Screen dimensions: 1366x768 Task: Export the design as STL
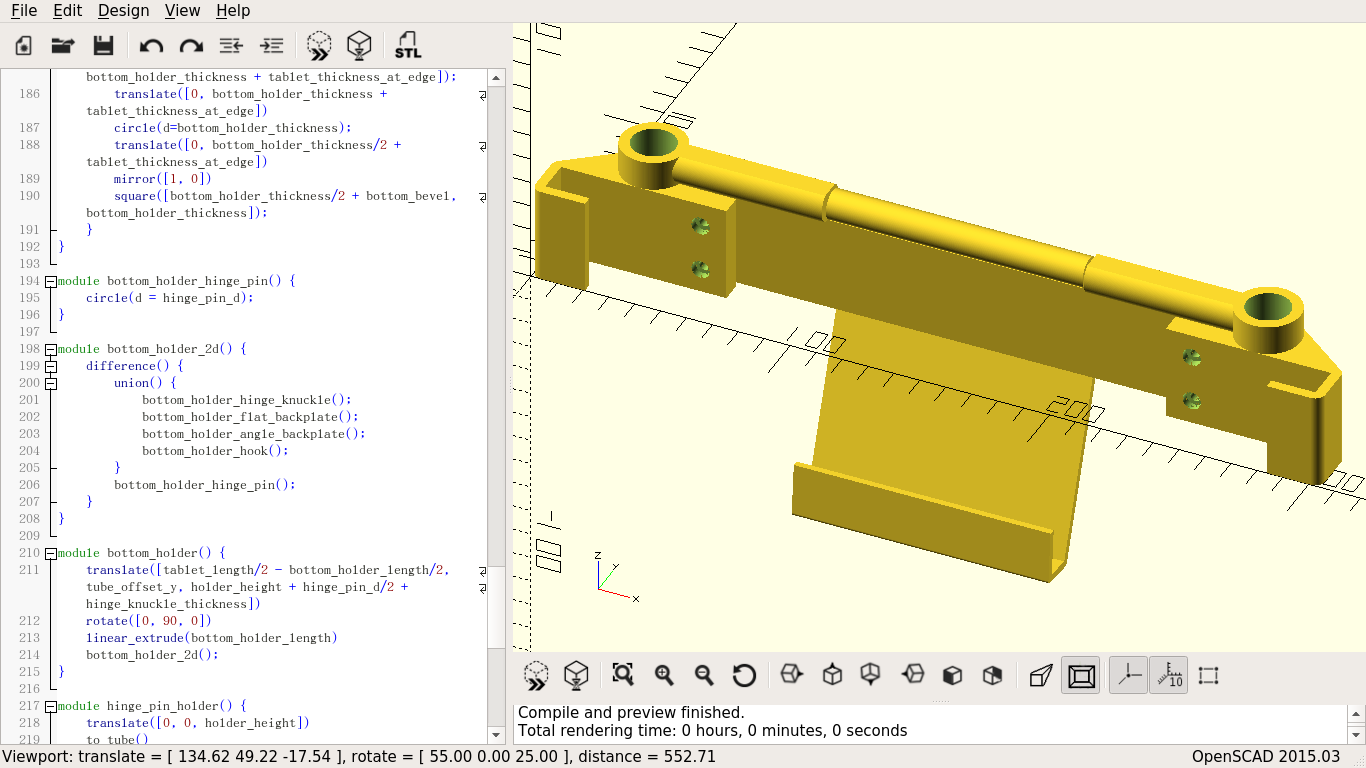[x=407, y=45]
